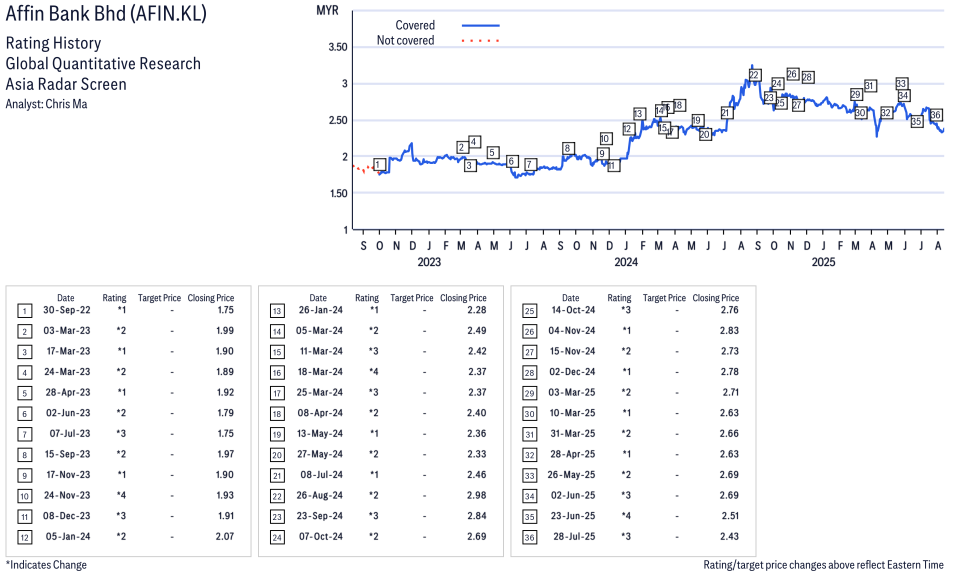Click chart marker 21 on the chart
Viewport: 955px width, 571px height.
pos(725,113)
